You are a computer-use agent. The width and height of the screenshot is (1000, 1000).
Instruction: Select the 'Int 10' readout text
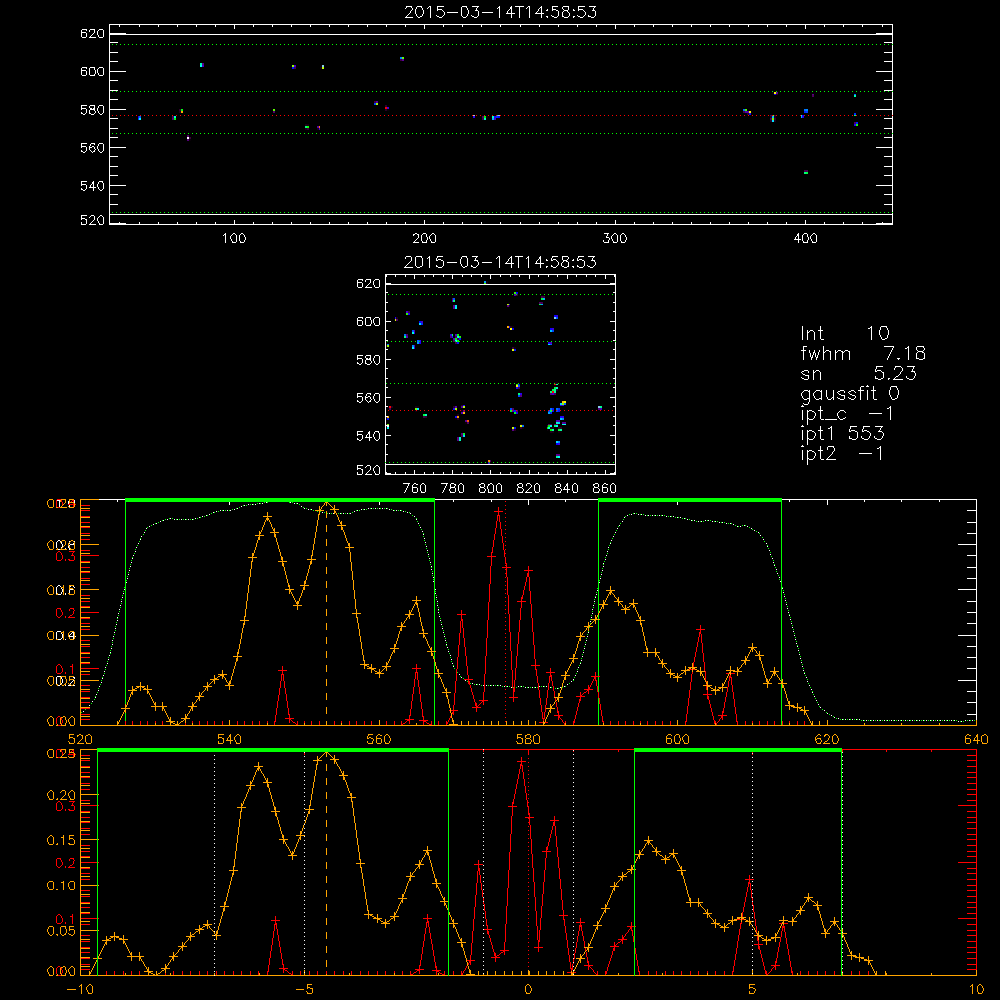click(x=844, y=333)
